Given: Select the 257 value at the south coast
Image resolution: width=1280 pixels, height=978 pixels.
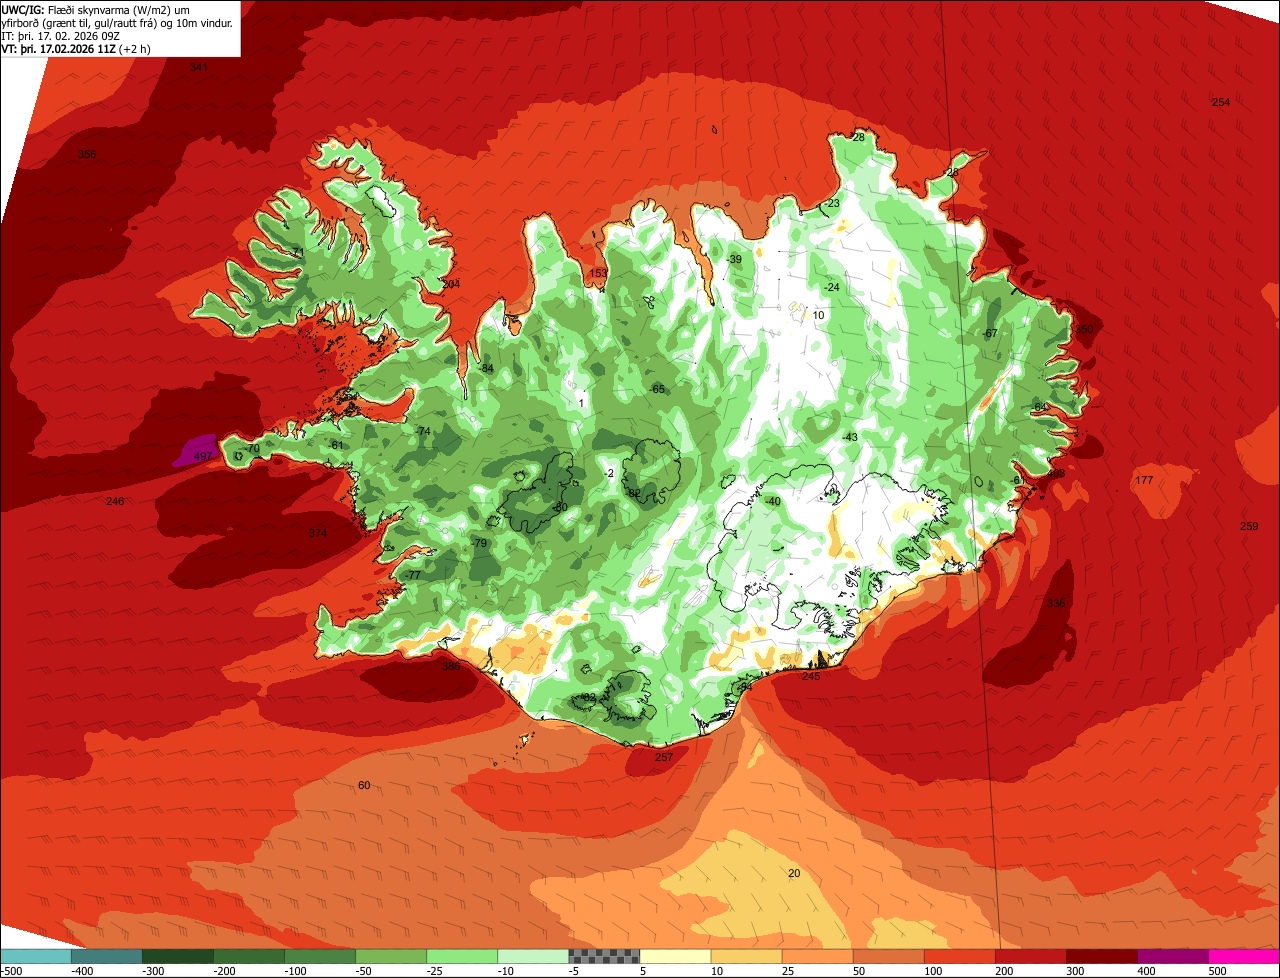Looking at the screenshot, I should 664,757.
